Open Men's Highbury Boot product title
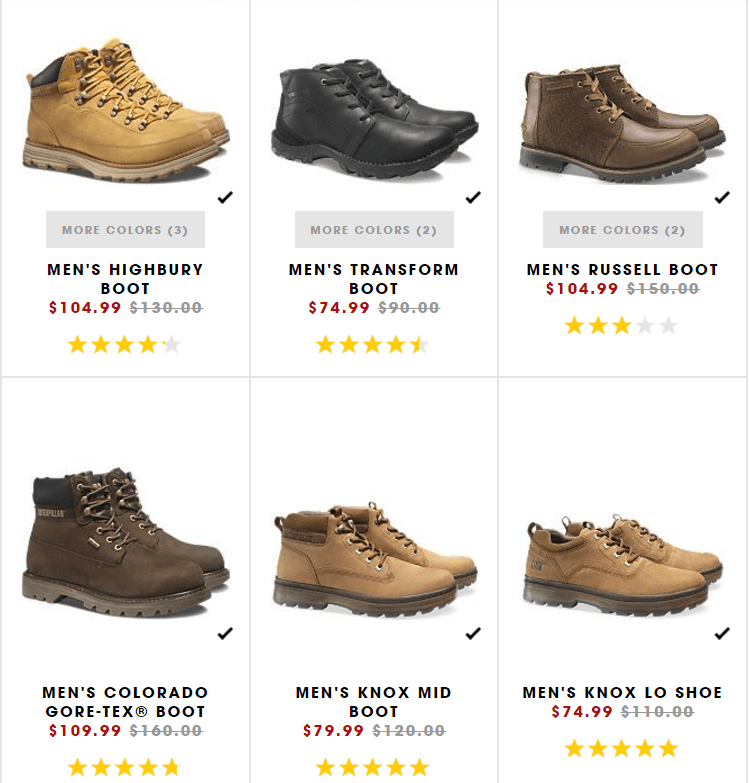Screen dimensions: 749x783 coord(125,279)
